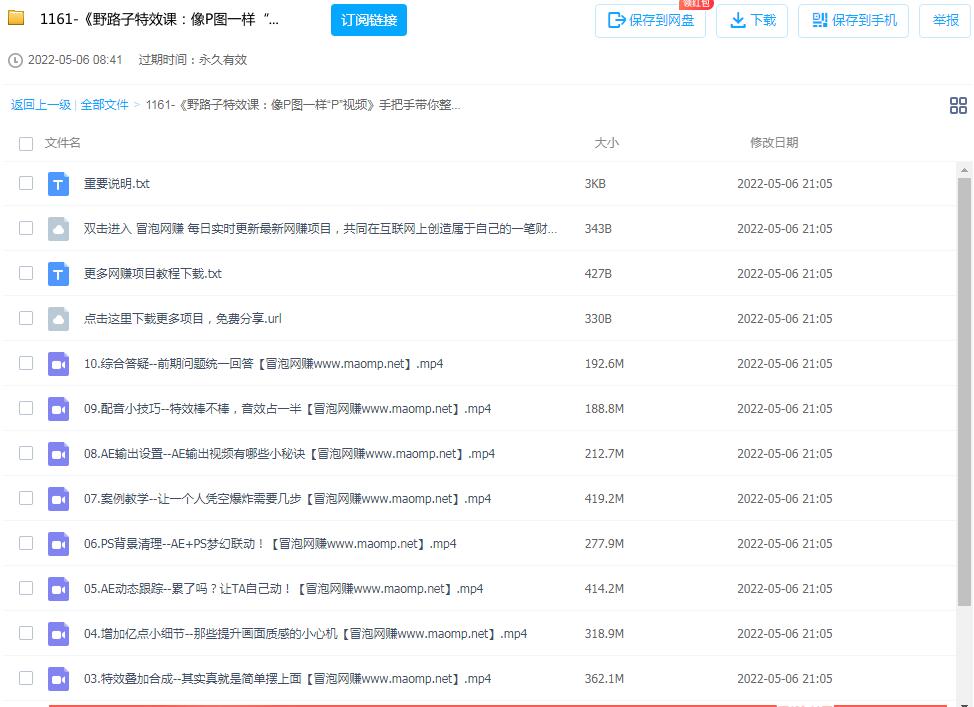Check the box for 08.AE输出设置 video
The height and width of the screenshot is (707, 974).
click(x=26, y=453)
